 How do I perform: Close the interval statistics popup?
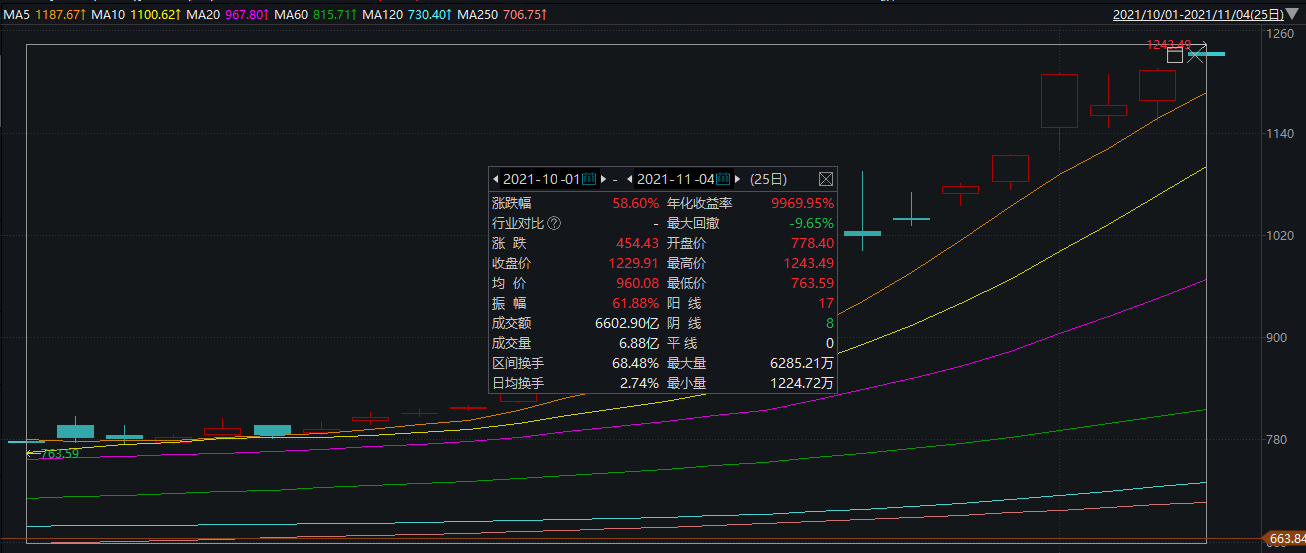click(826, 179)
